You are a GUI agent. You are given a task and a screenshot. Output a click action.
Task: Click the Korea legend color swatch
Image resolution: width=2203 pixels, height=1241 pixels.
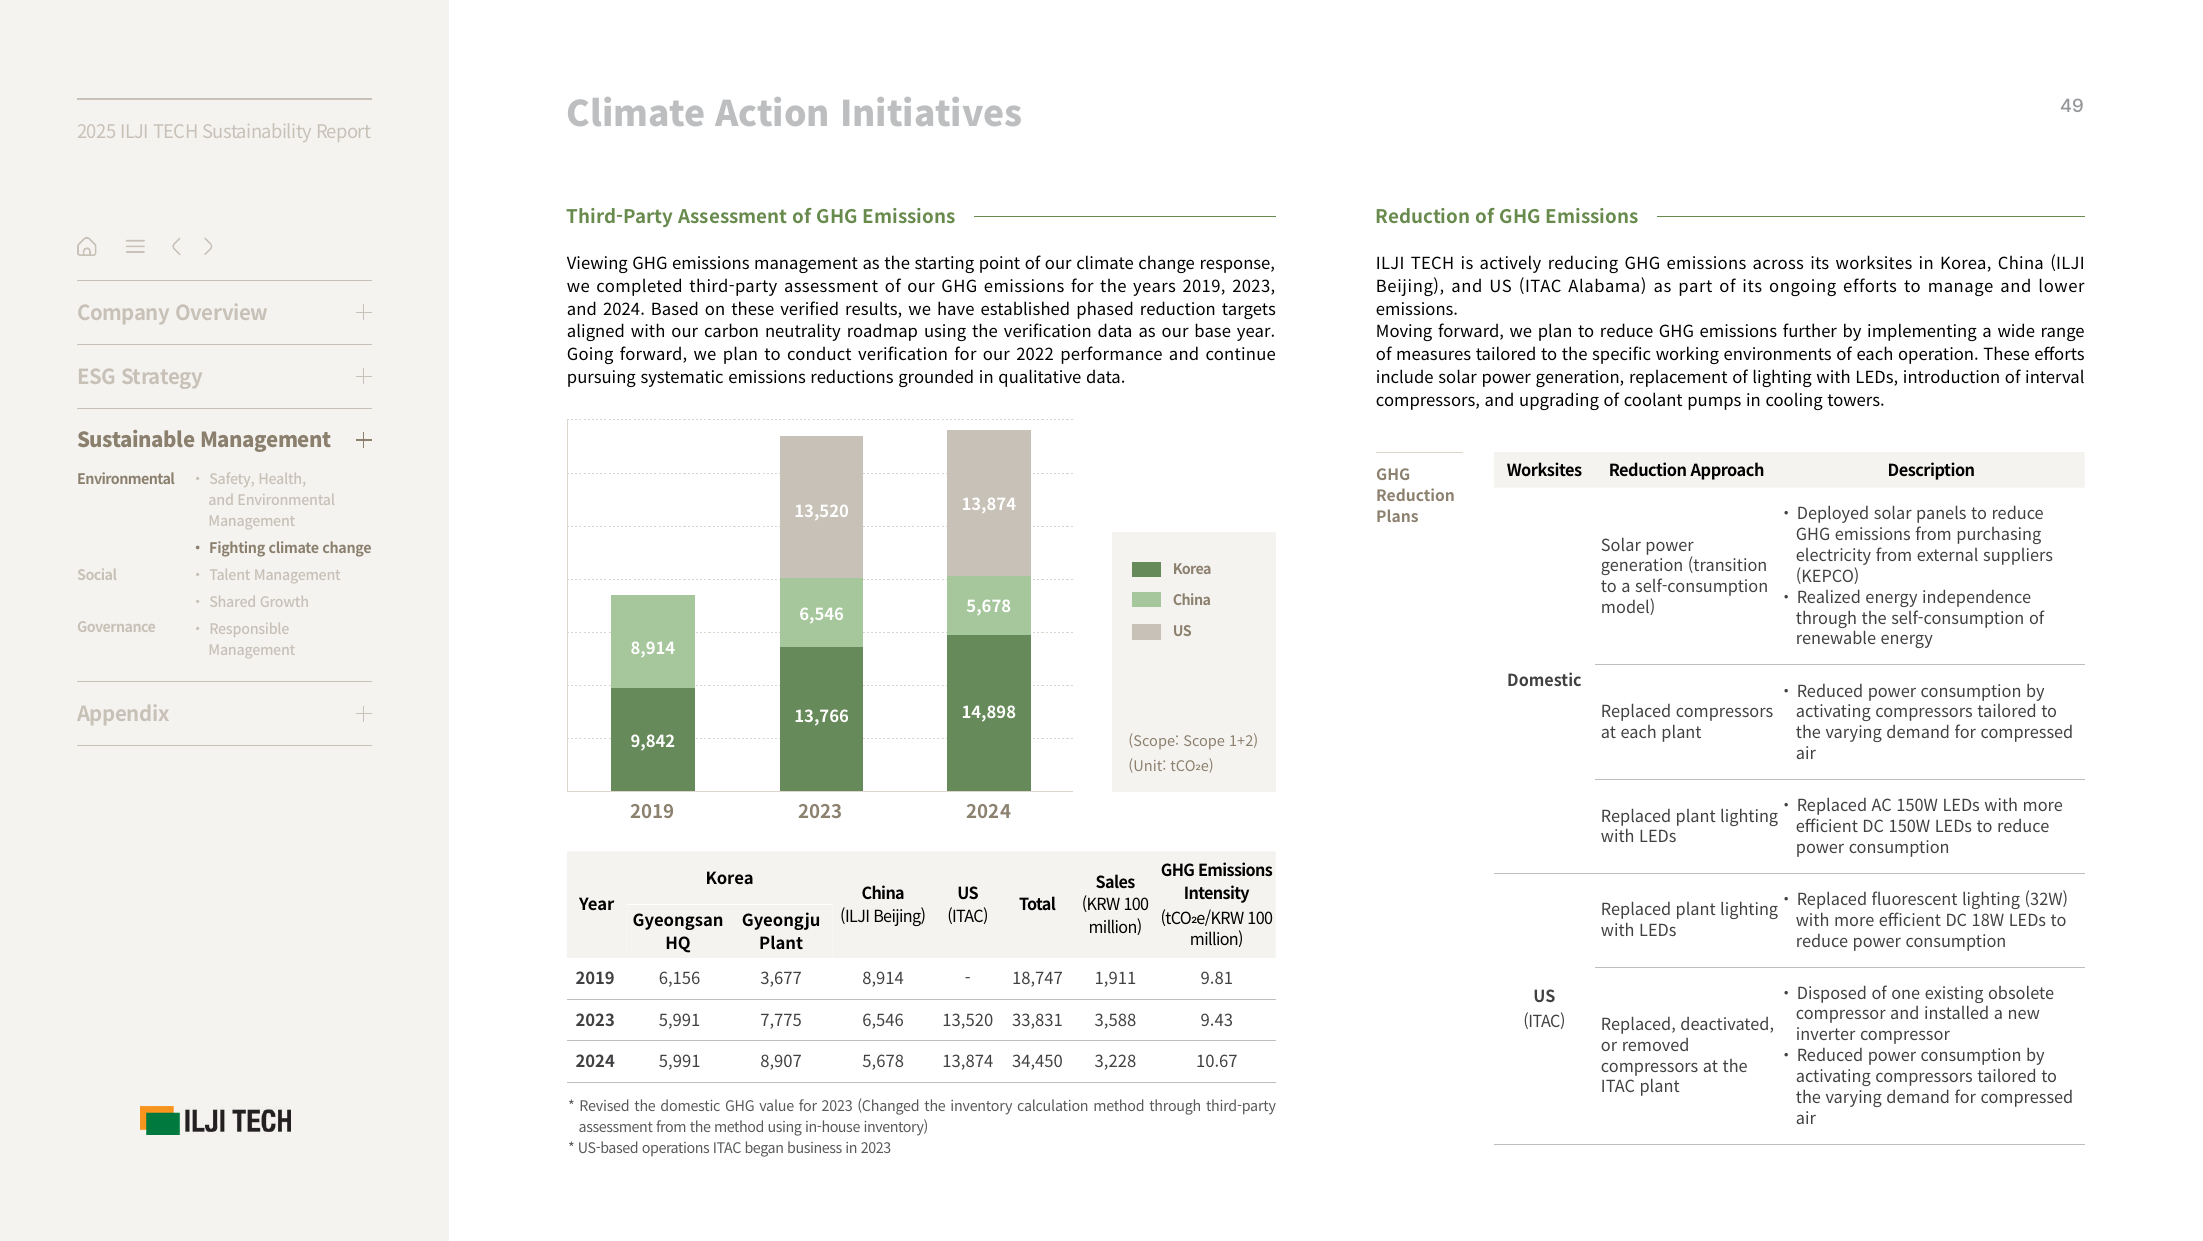click(1146, 569)
